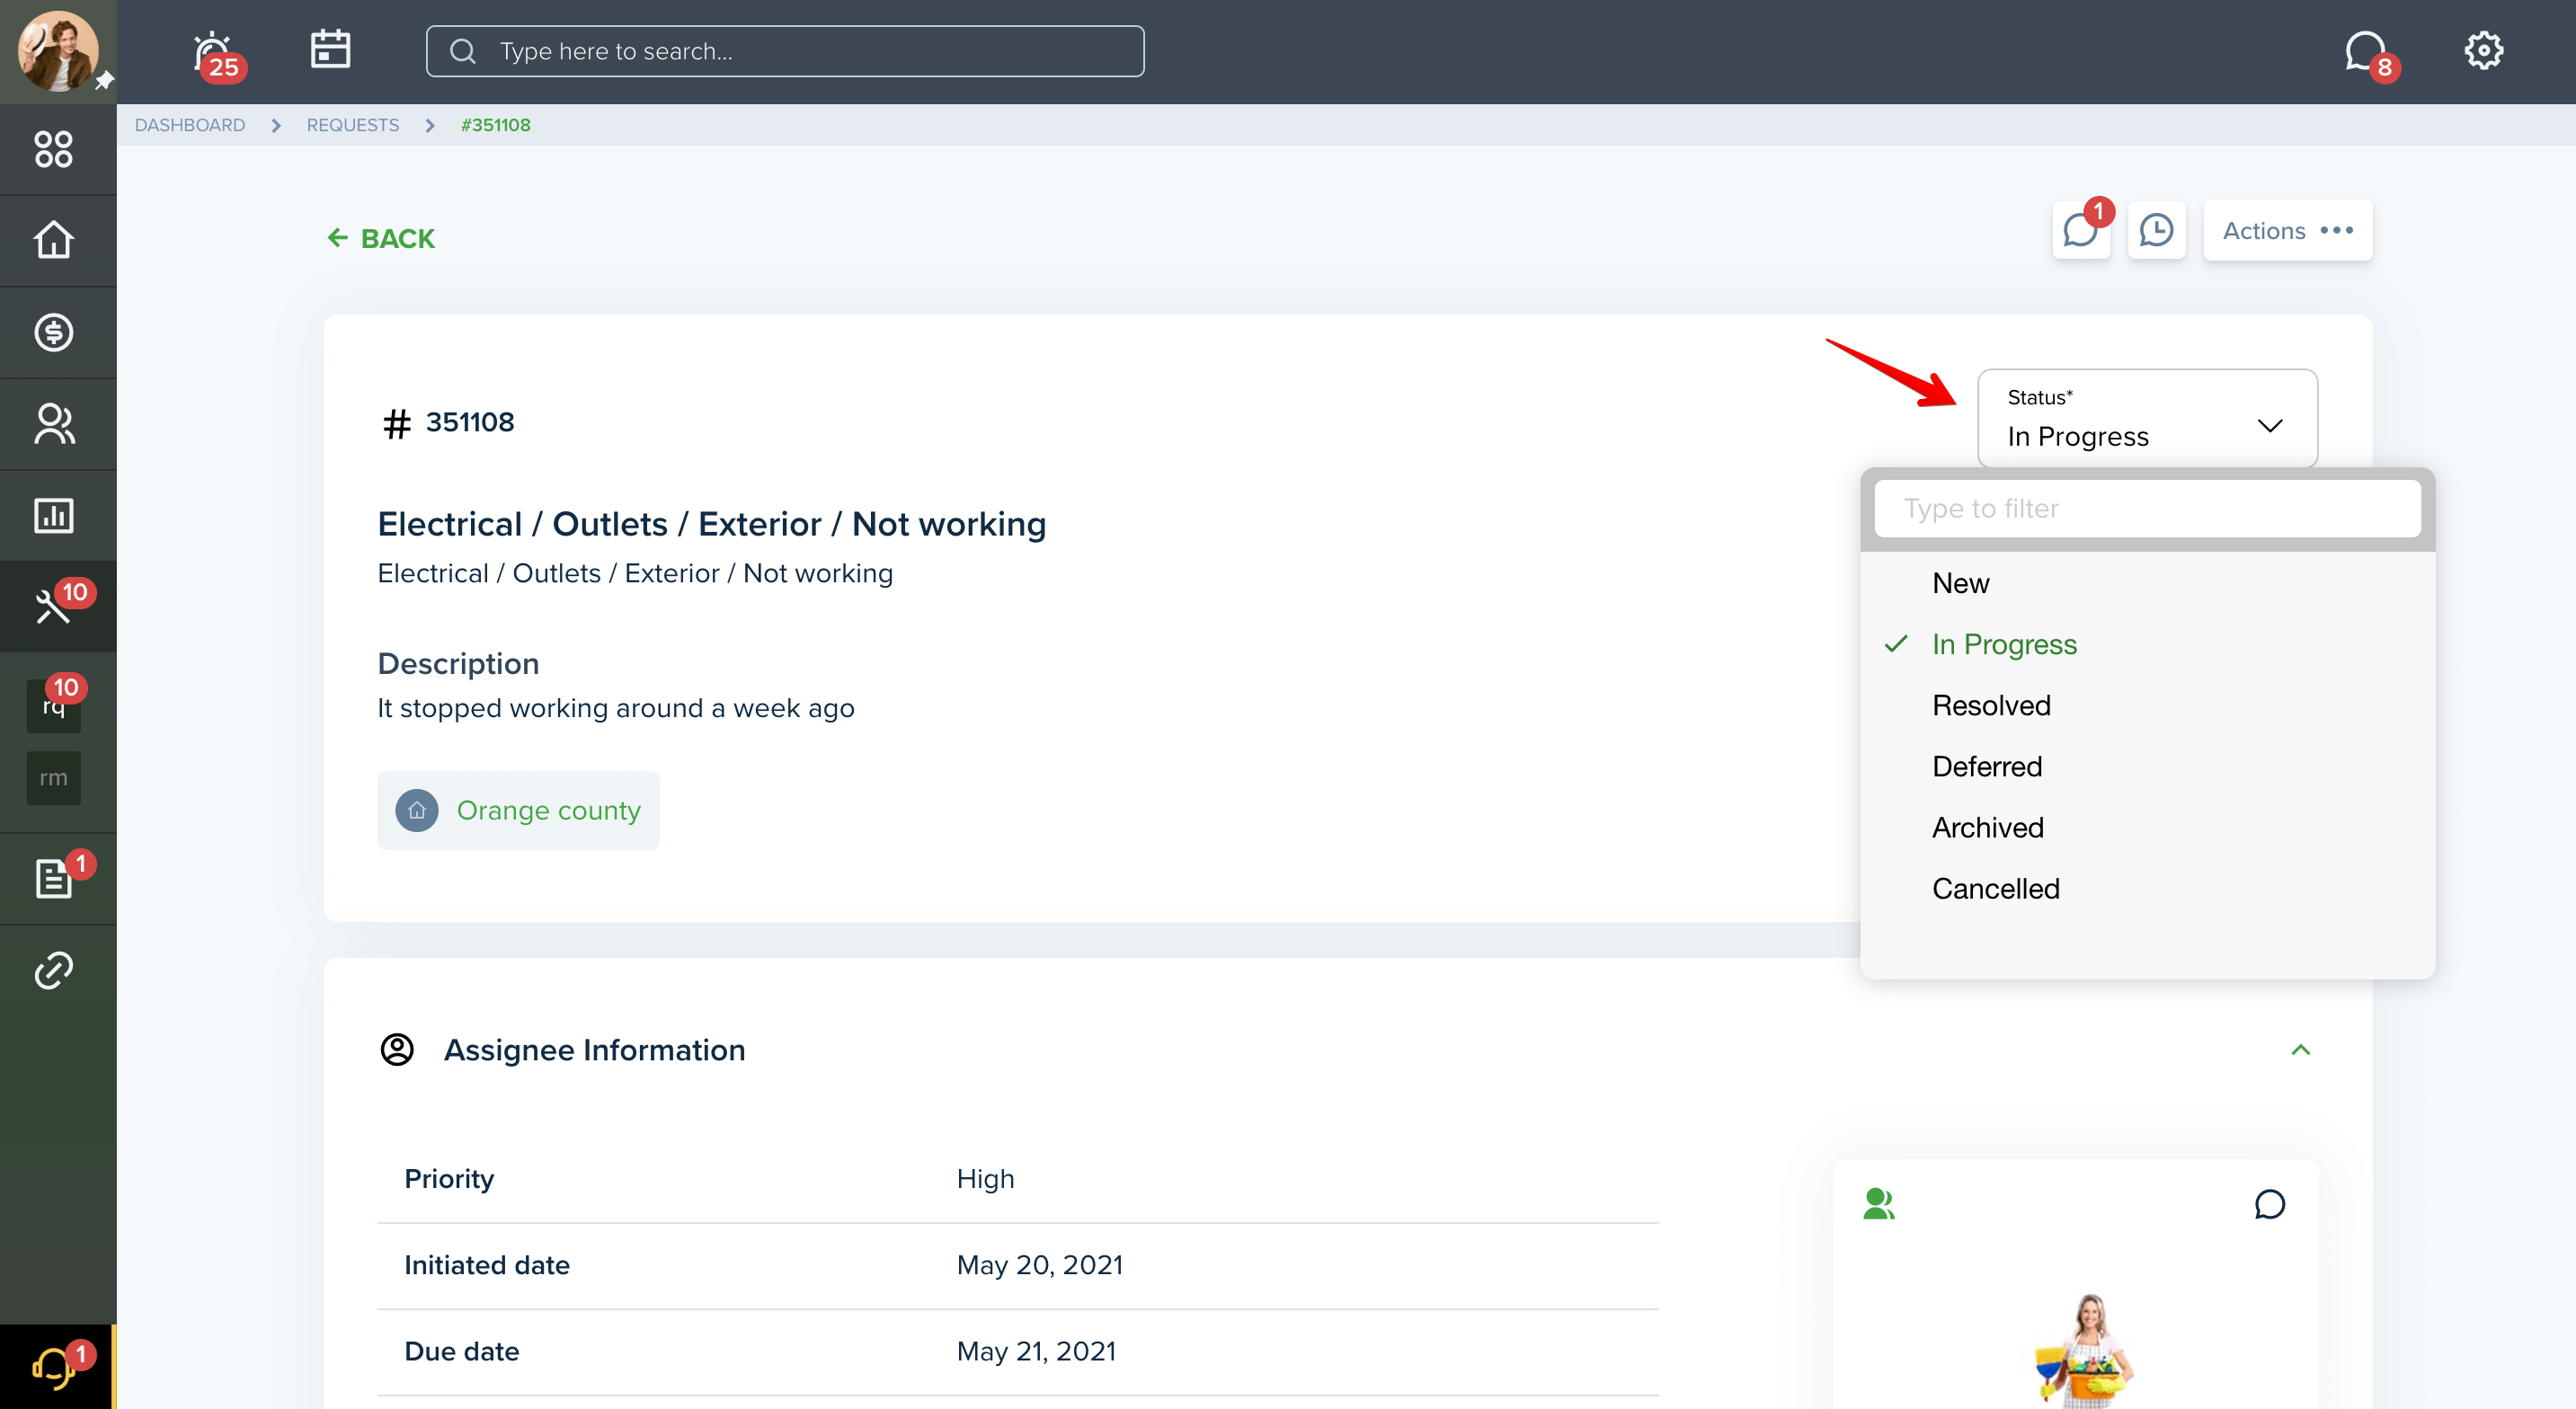The width and height of the screenshot is (2576, 1409).
Task: Go to DASHBOARD breadcrumb
Action: pyautogui.click(x=190, y=125)
